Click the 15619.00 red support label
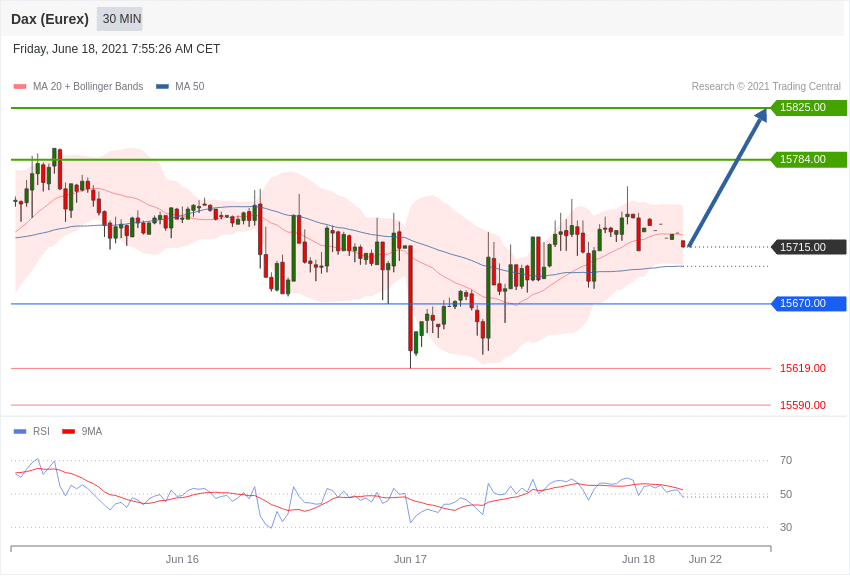Image resolution: width=850 pixels, height=576 pixels. [803, 368]
